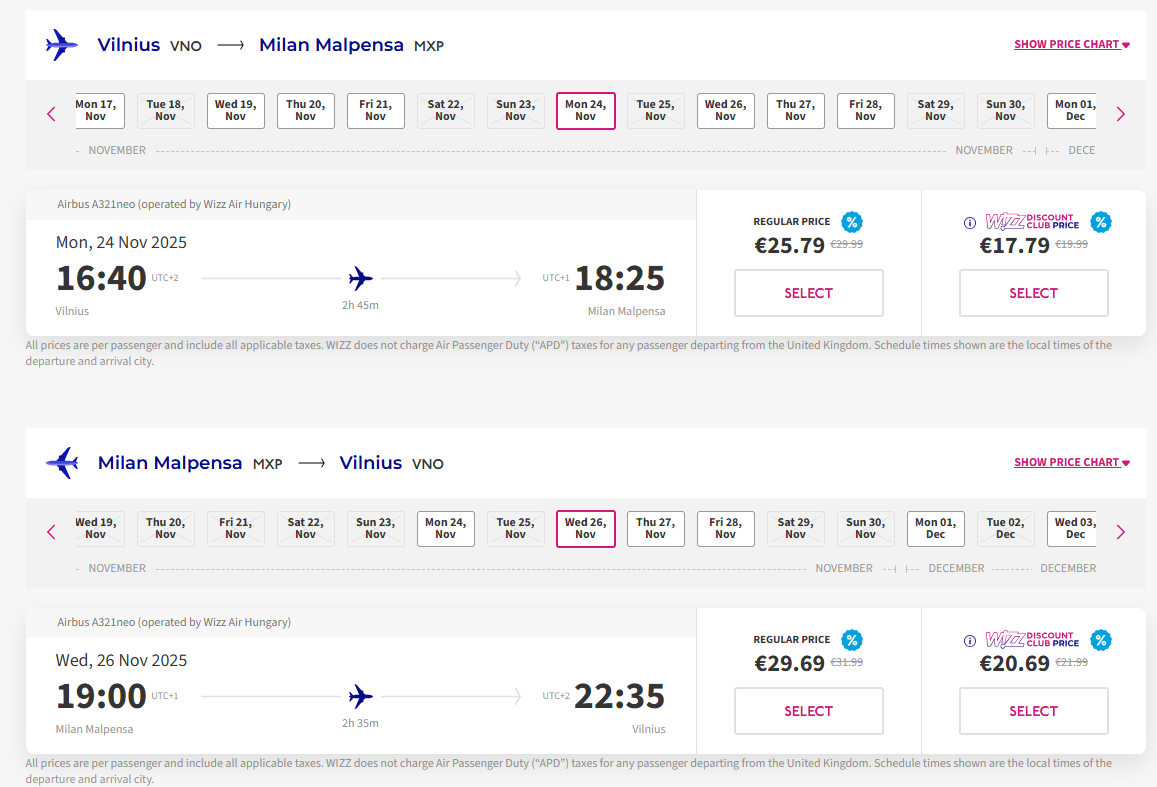Choose Fri 21, Nov in outbound date strip
Screen dimensions: 1157x787
click(x=375, y=110)
